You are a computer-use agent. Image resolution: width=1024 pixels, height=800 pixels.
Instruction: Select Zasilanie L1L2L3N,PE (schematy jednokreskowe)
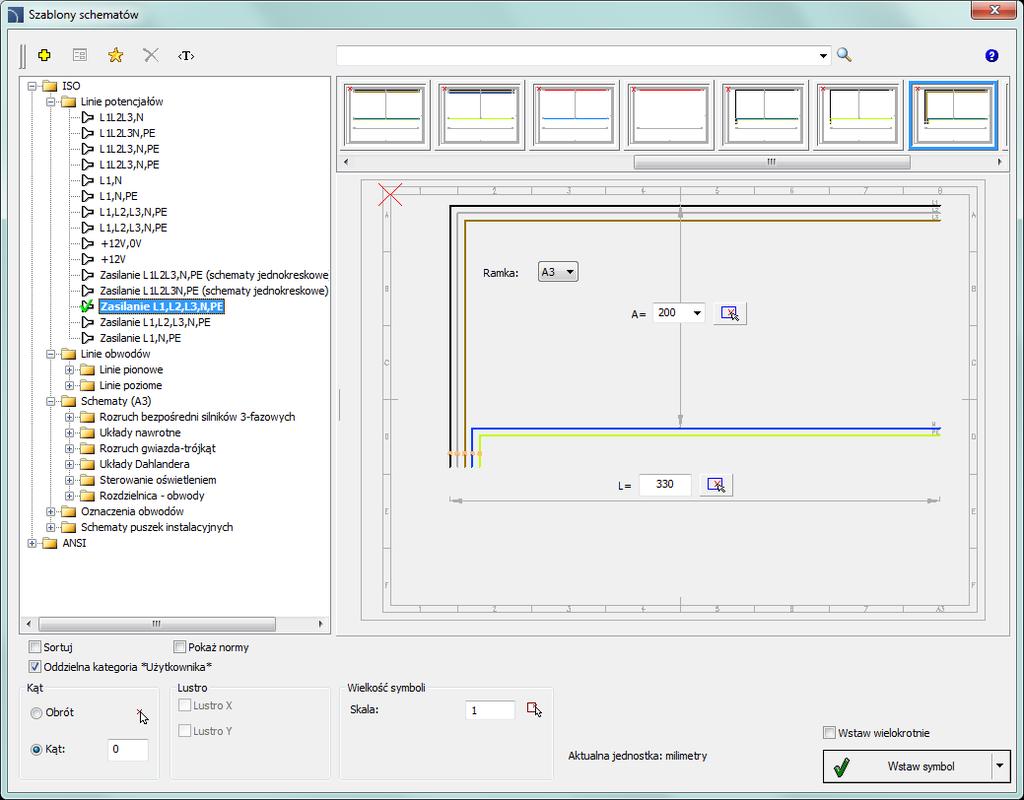(x=214, y=291)
